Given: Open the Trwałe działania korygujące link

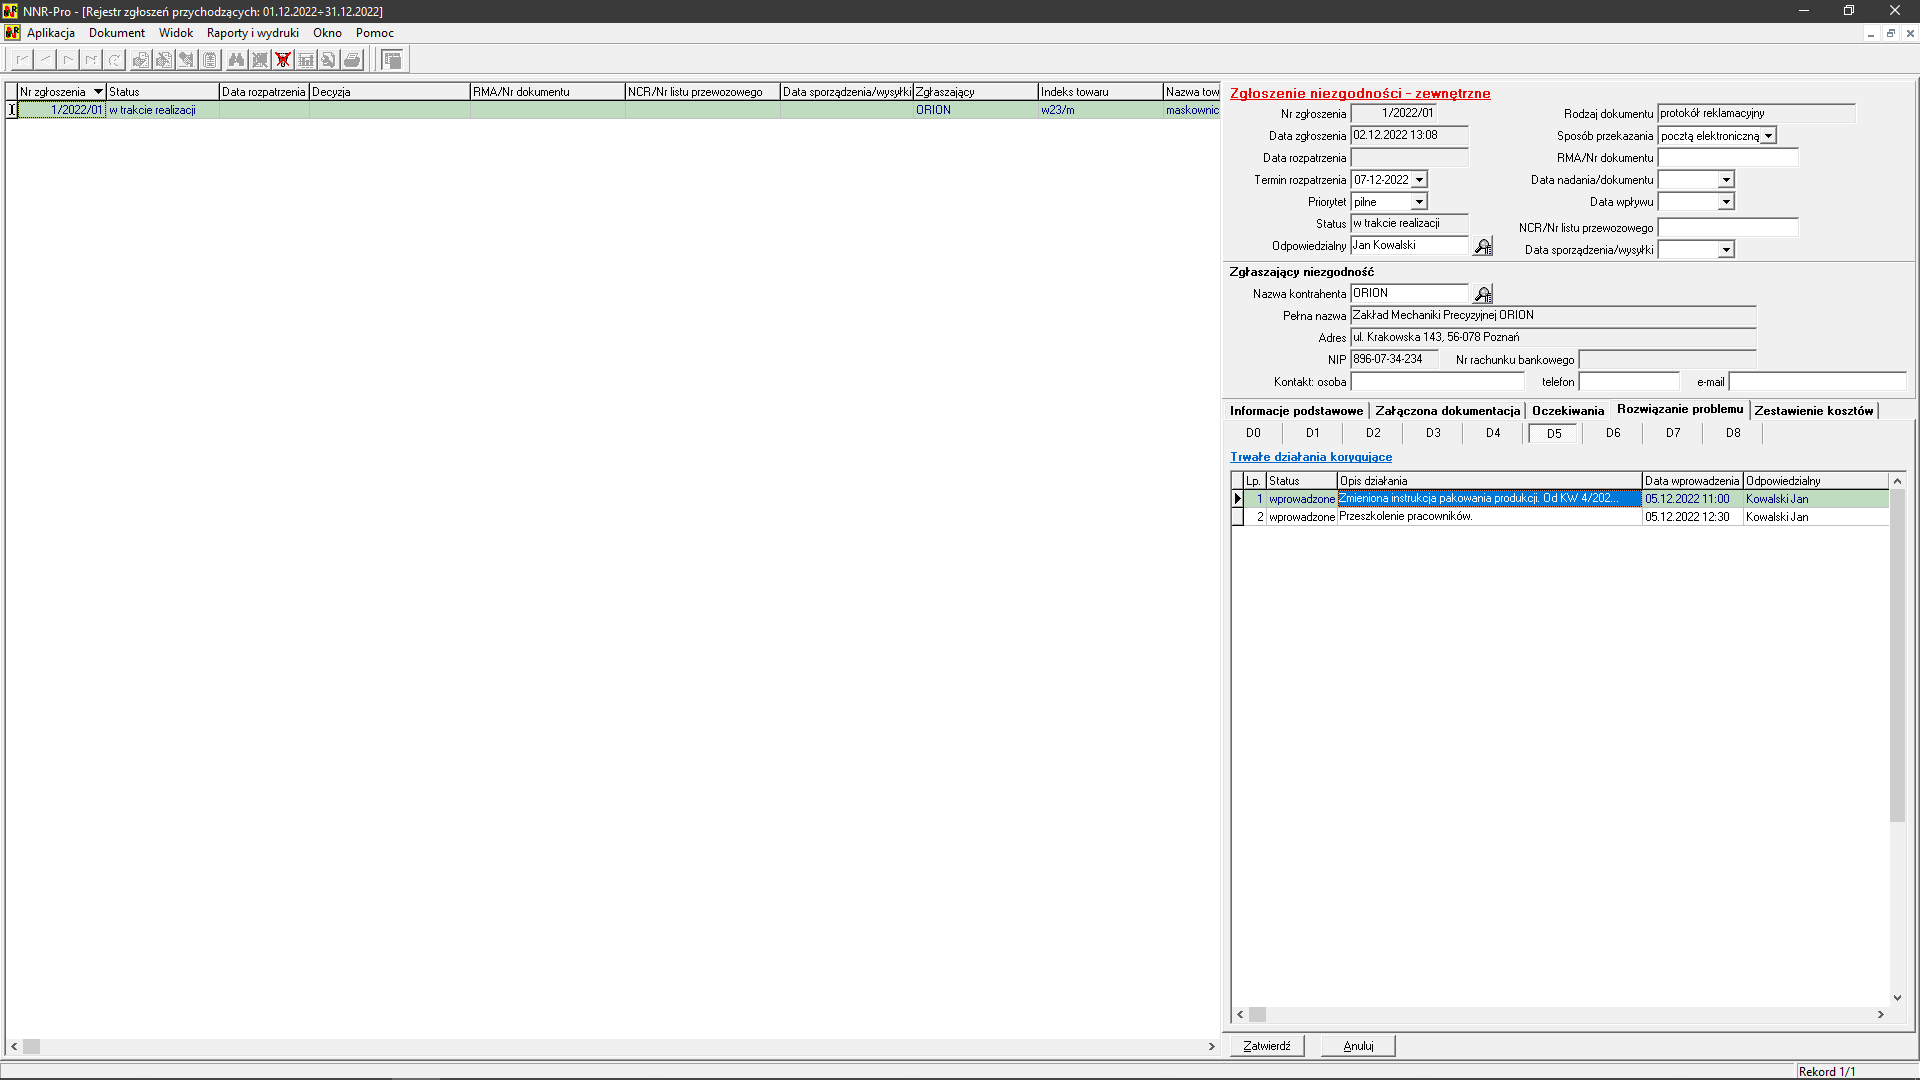Looking at the screenshot, I should pos(1310,457).
